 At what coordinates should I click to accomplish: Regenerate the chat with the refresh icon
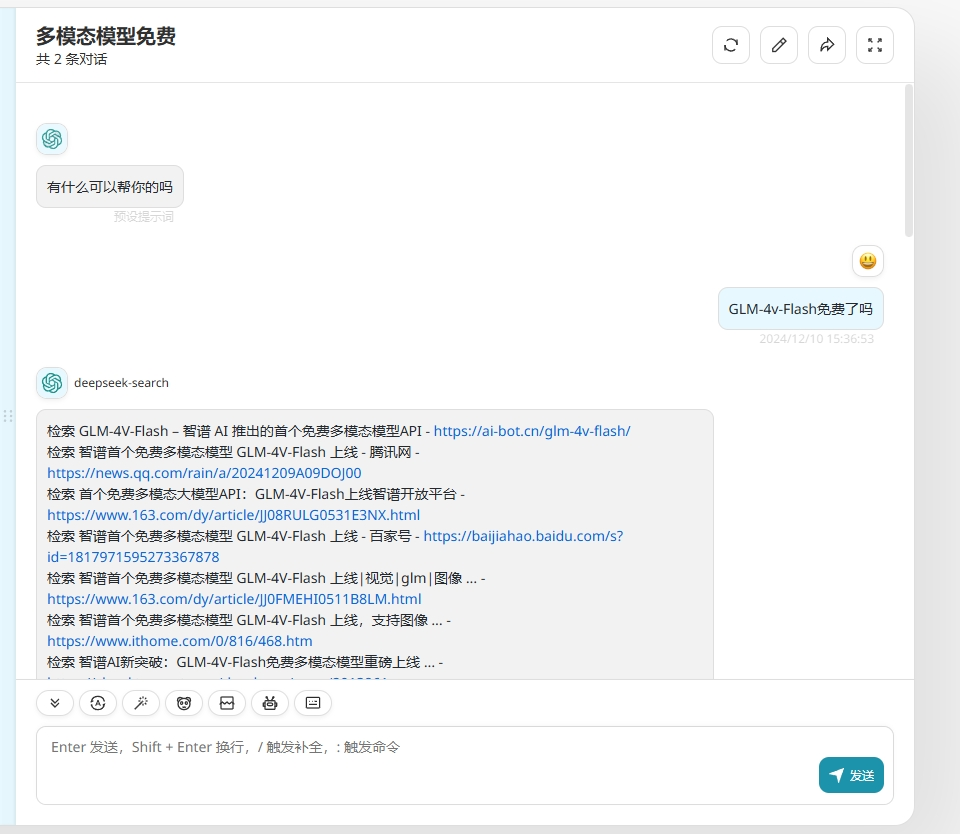click(731, 44)
